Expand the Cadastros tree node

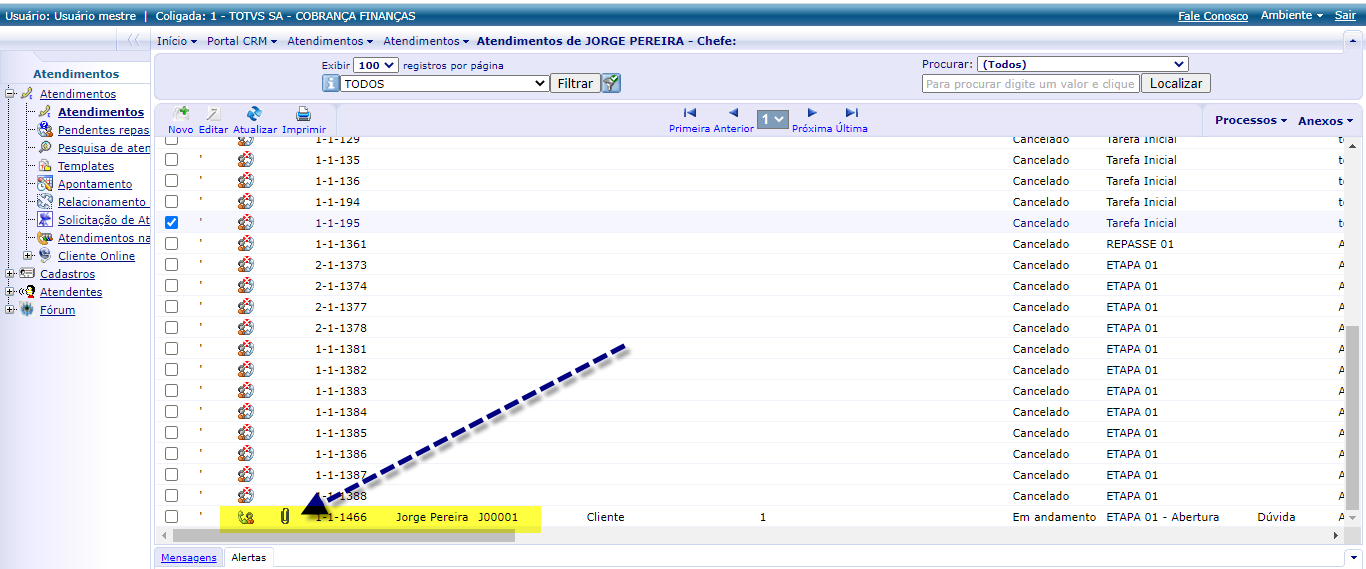pos(10,274)
